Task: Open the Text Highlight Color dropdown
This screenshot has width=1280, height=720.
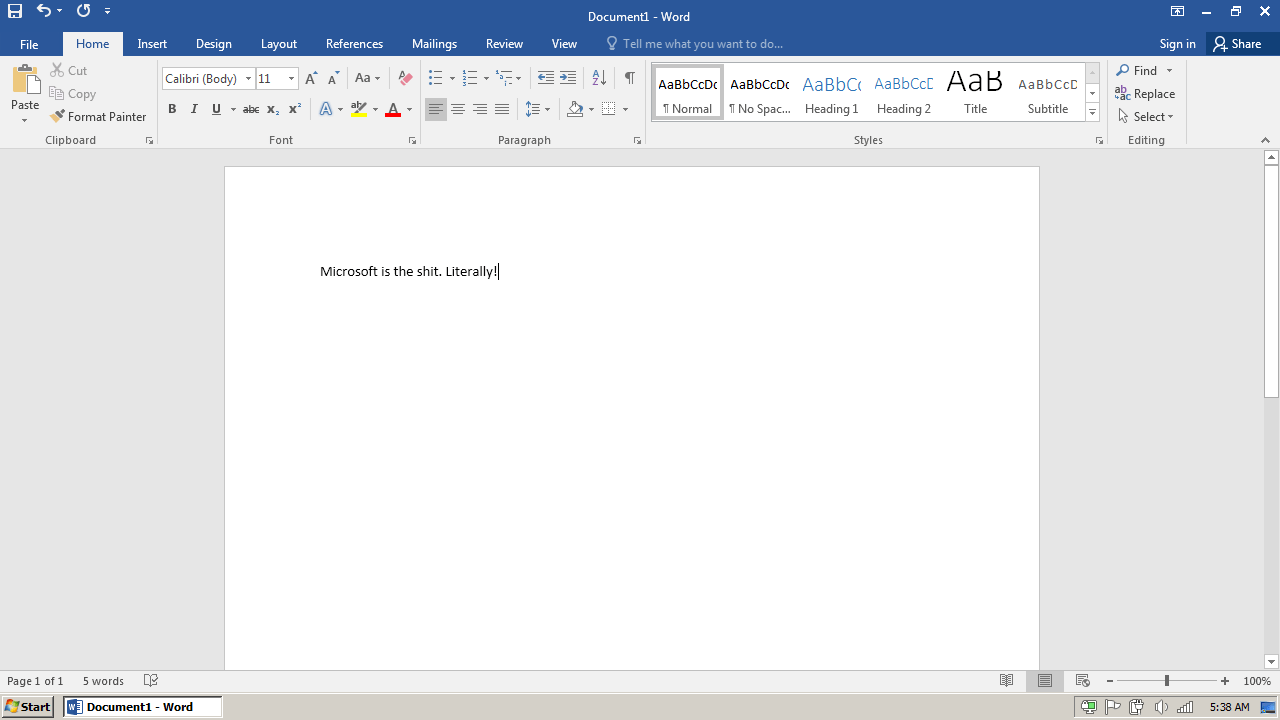Action: click(x=375, y=109)
